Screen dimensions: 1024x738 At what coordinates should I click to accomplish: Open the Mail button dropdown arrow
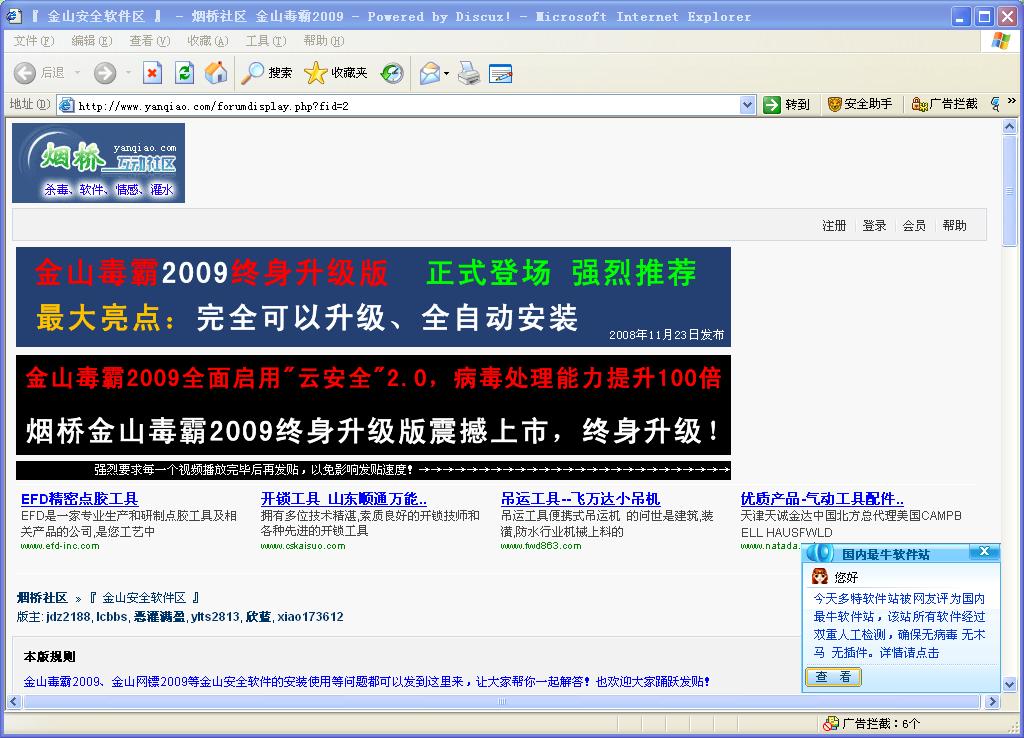[x=447, y=73]
